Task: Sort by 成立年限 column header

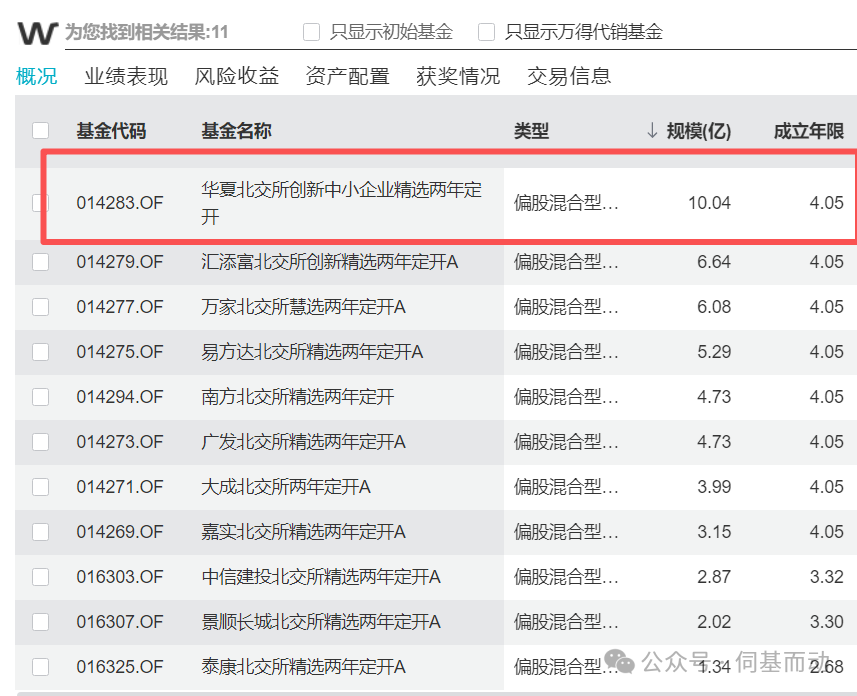Action: point(809,131)
